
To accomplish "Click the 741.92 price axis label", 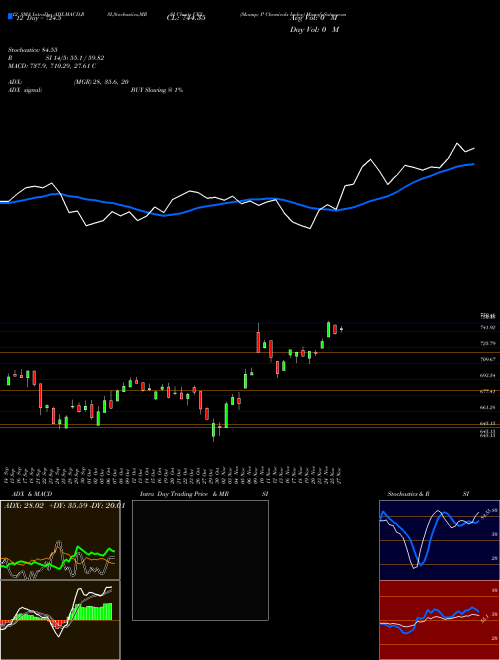I will 488,327.
